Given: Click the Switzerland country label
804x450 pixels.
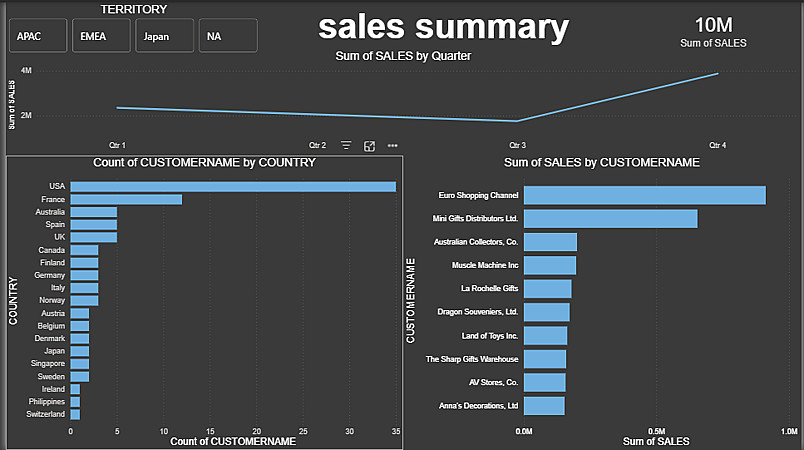Looking at the screenshot, I should pos(46,414).
